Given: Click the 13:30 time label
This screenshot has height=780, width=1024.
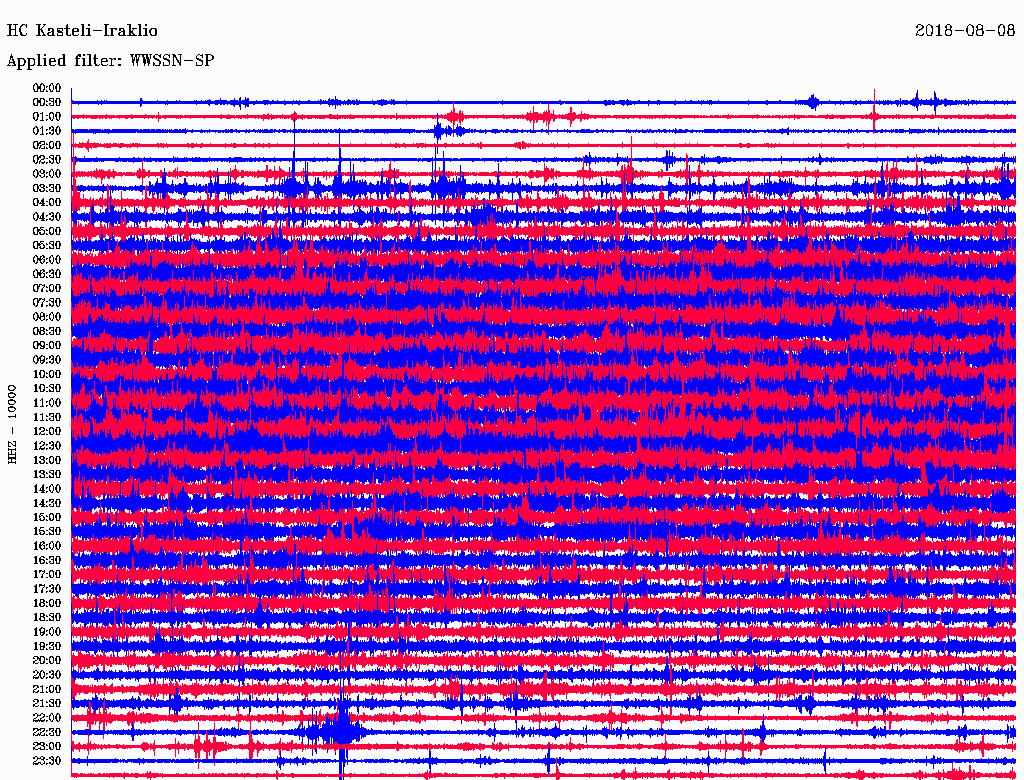Looking at the screenshot, I should (x=47, y=475).
